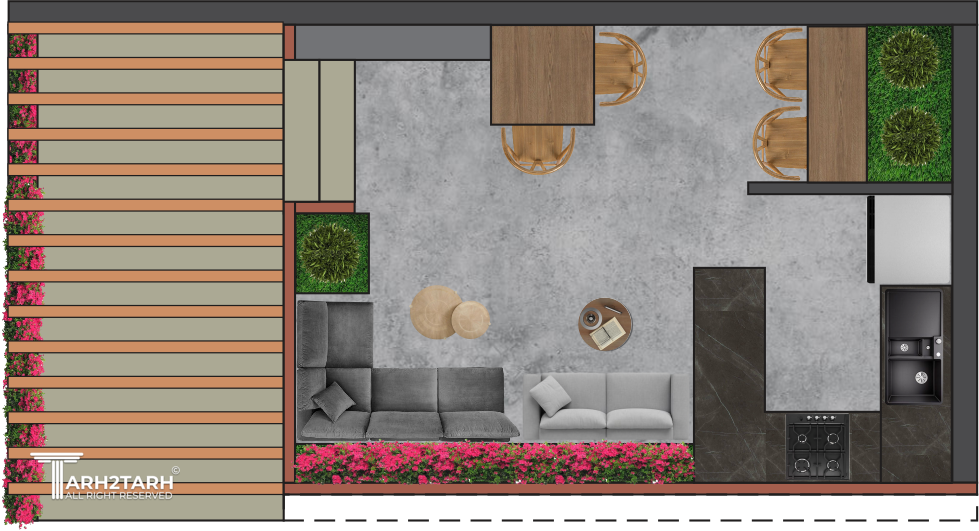979x531 pixels.
Task: Select the chair right of the large dining table
Action: pyautogui.click(x=620, y=68)
